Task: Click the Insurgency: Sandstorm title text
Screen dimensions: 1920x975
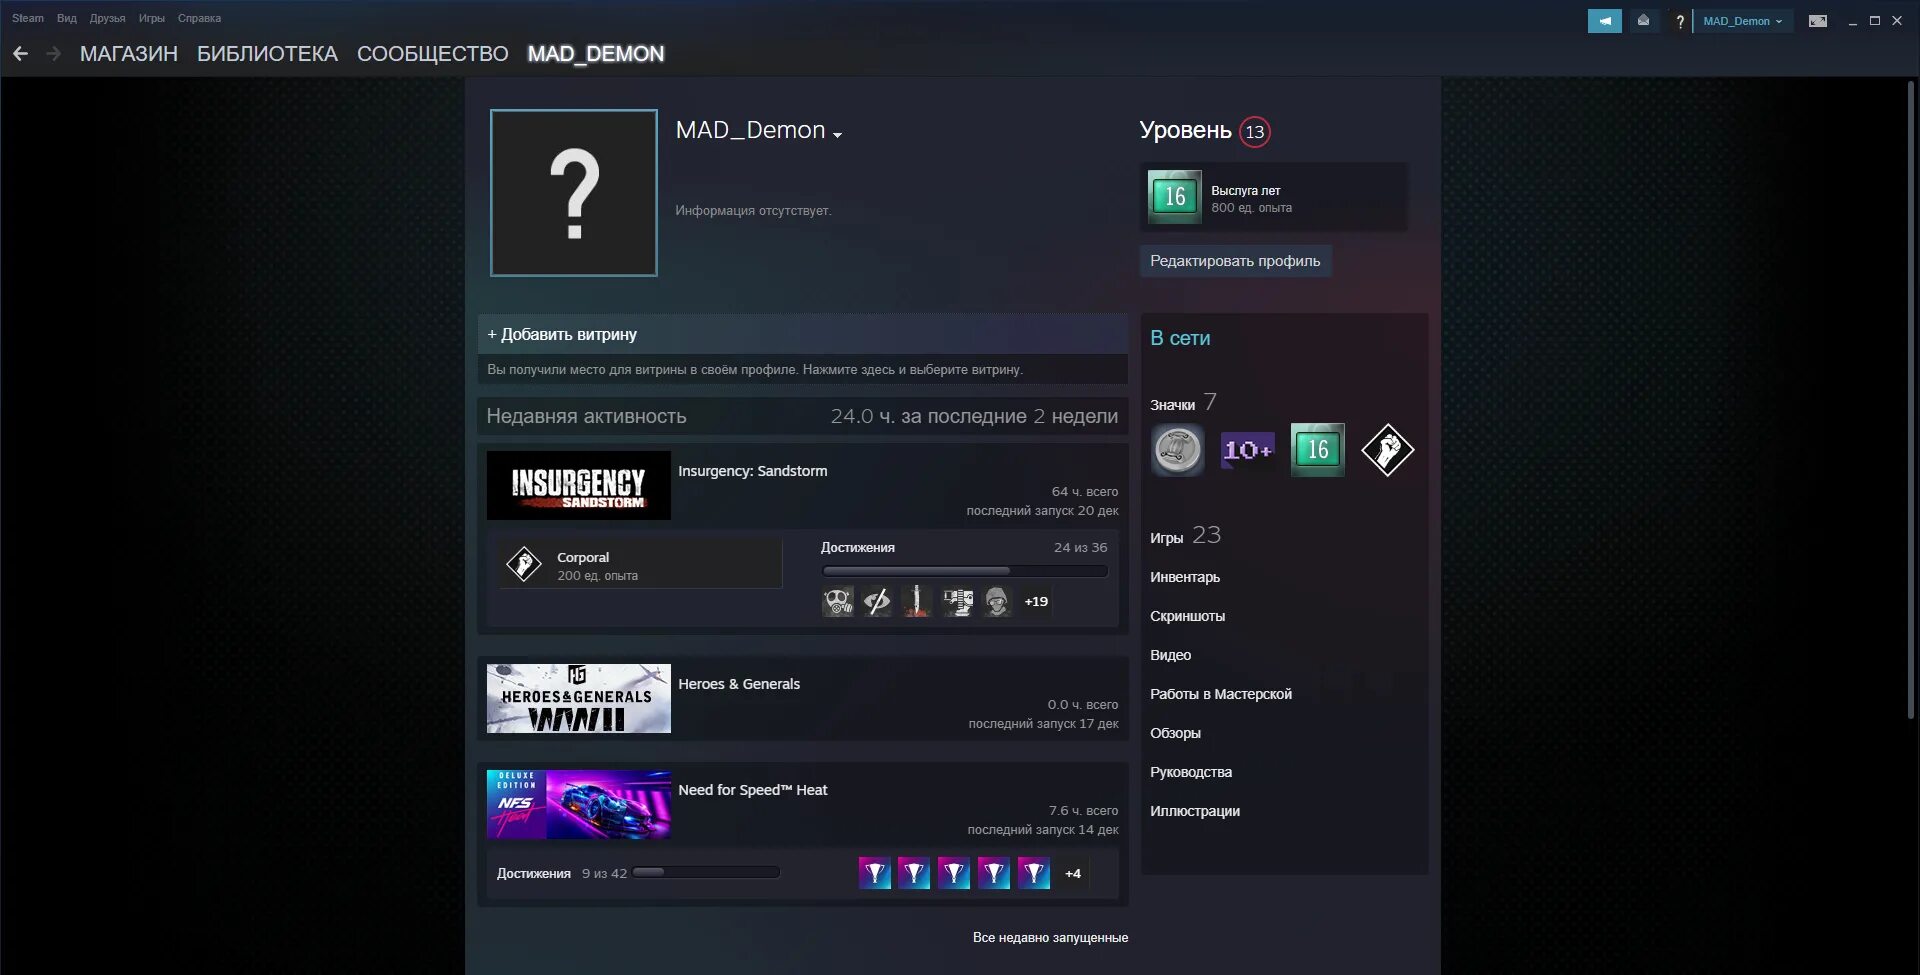Action: pyautogui.click(x=753, y=471)
